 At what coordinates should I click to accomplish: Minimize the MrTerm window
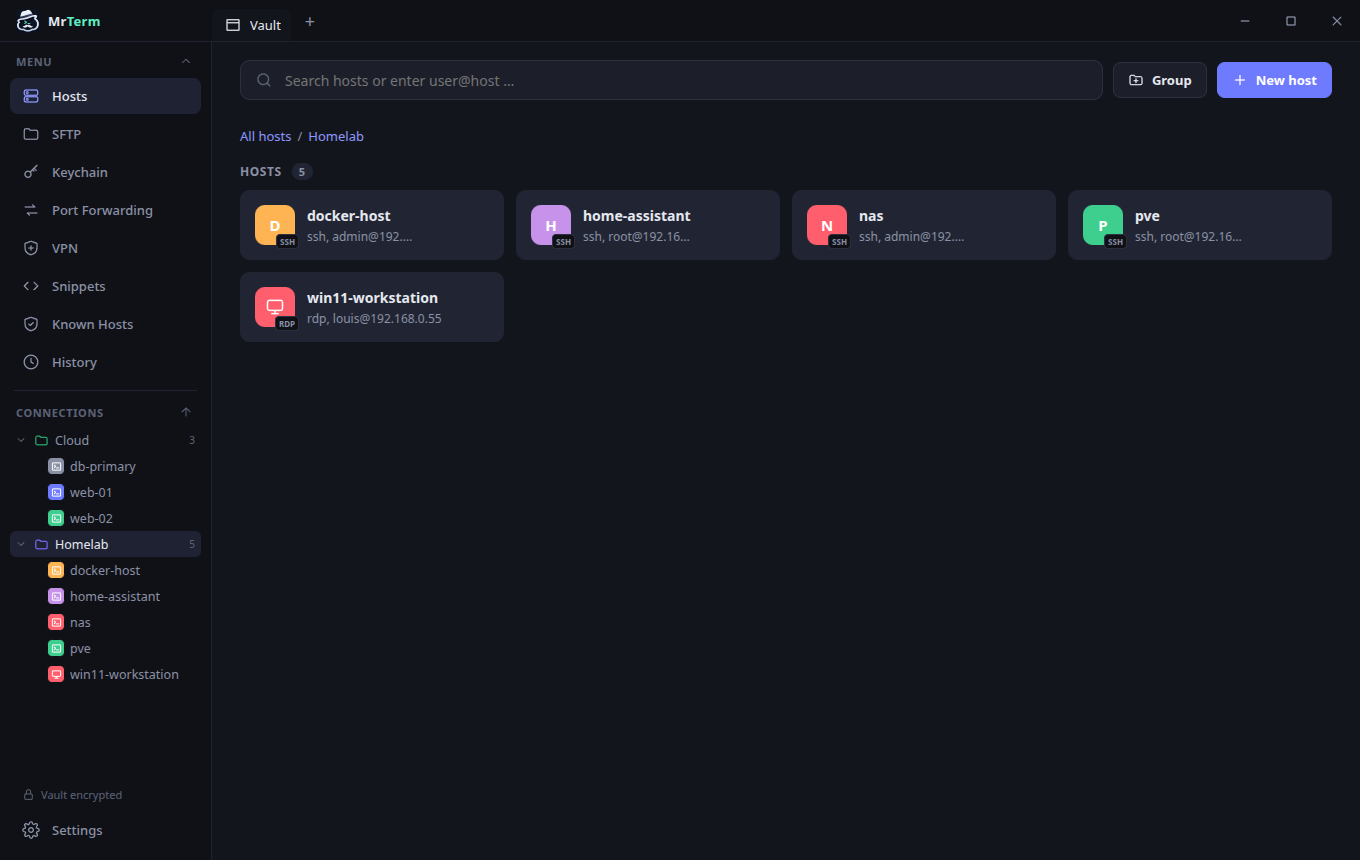pyautogui.click(x=1245, y=21)
